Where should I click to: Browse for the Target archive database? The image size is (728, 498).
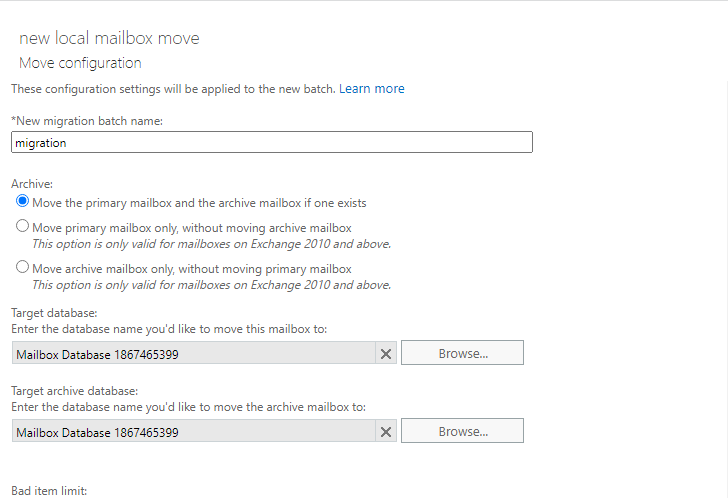click(x=462, y=431)
